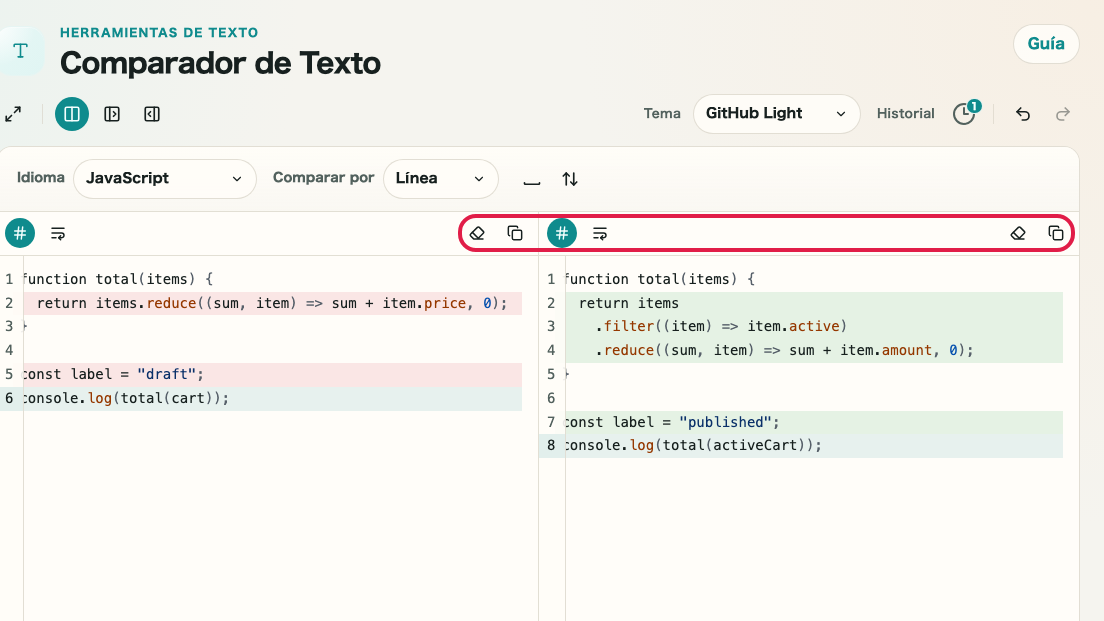Clear left editor with eraser icon
The width and height of the screenshot is (1104, 621).
pos(477,234)
